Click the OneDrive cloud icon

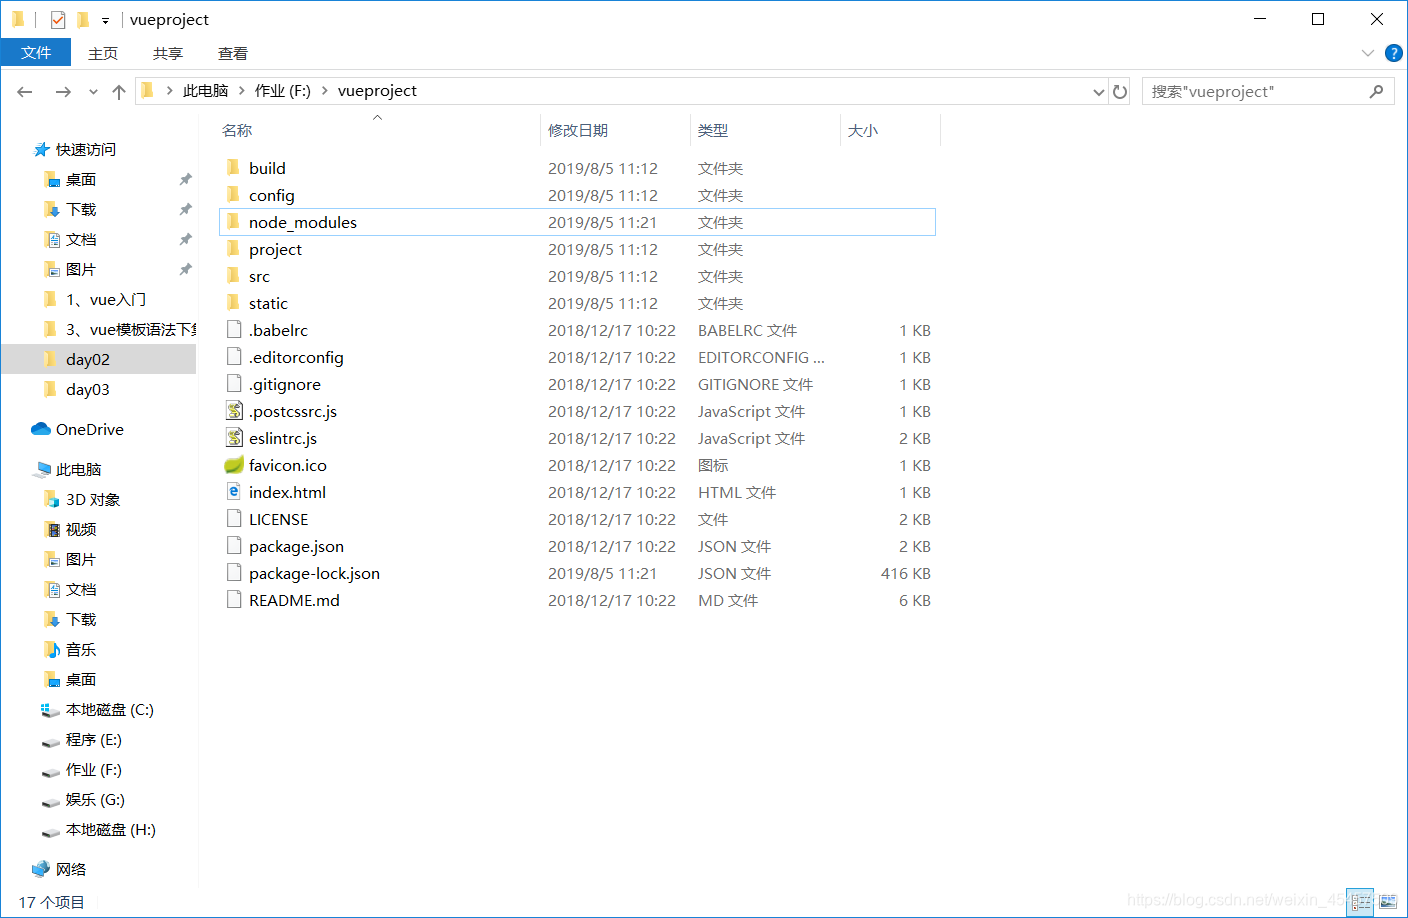coord(41,429)
